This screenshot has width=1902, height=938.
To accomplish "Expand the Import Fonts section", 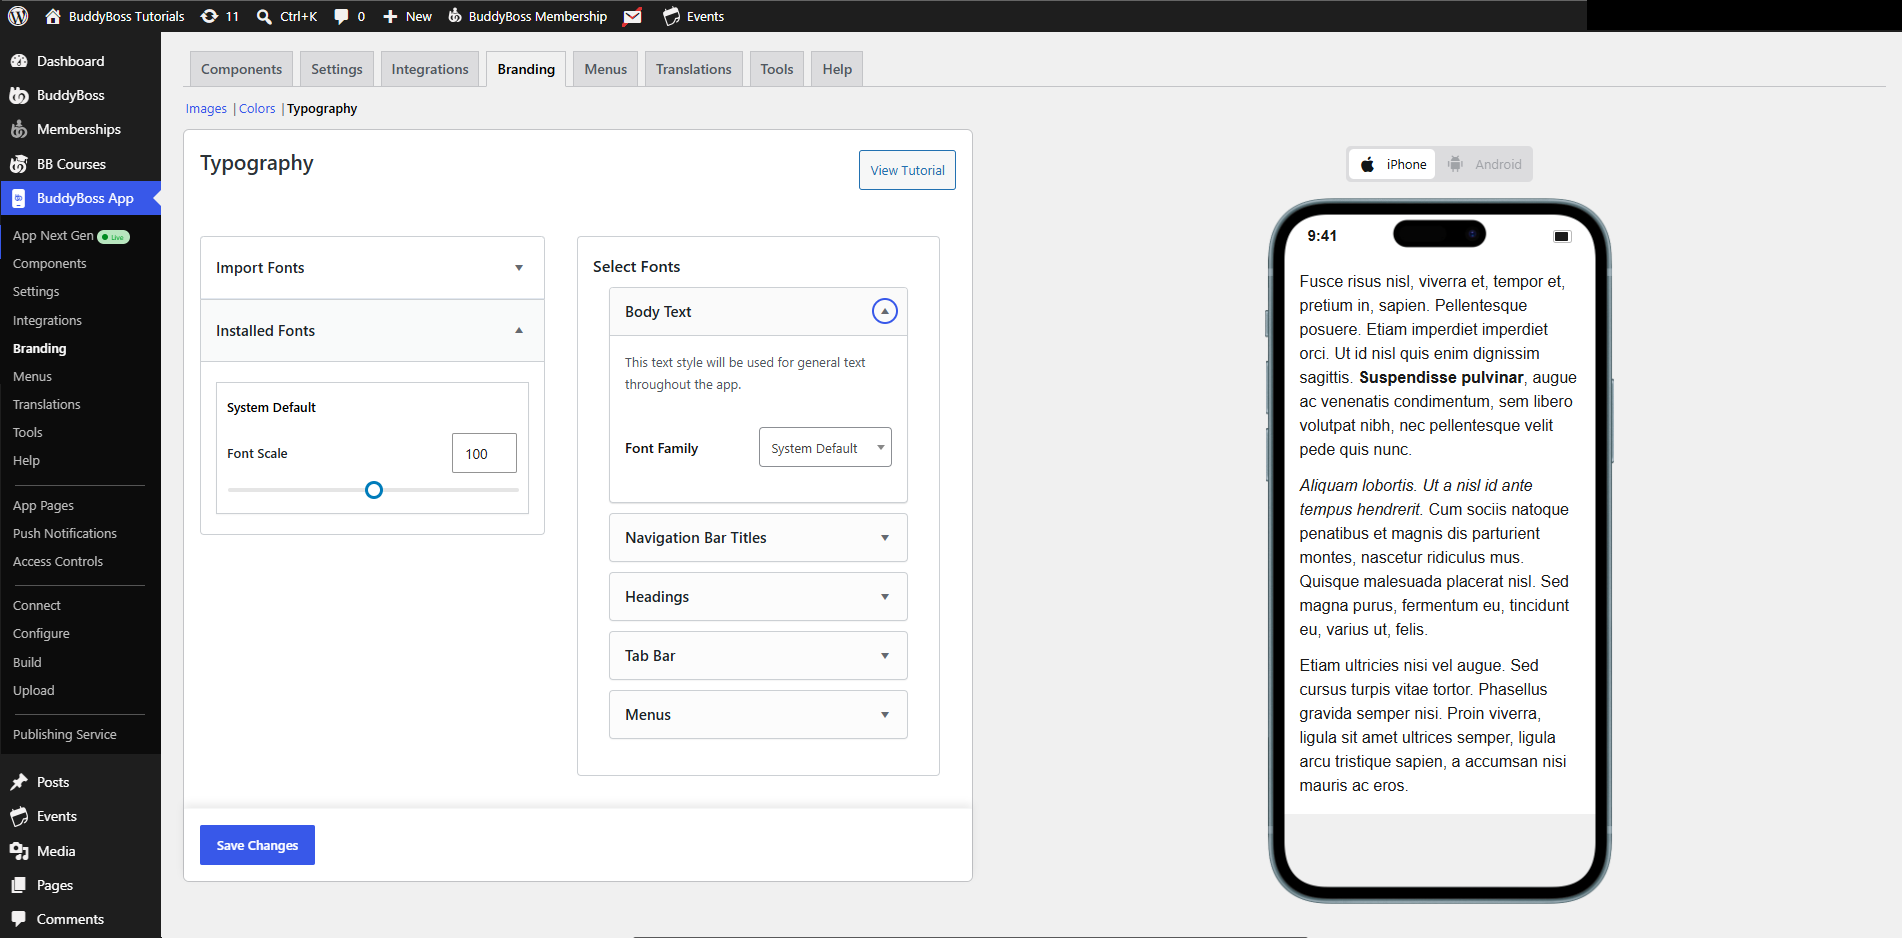I will tap(372, 268).
